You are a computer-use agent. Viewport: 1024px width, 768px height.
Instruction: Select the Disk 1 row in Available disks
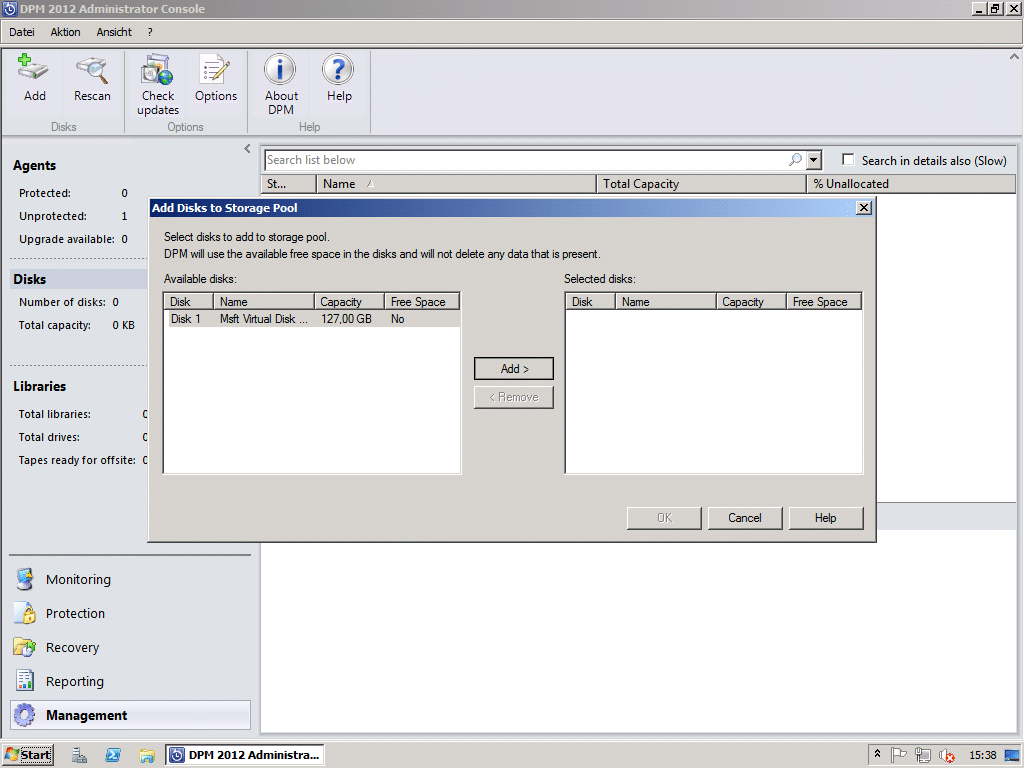pyautogui.click(x=312, y=319)
